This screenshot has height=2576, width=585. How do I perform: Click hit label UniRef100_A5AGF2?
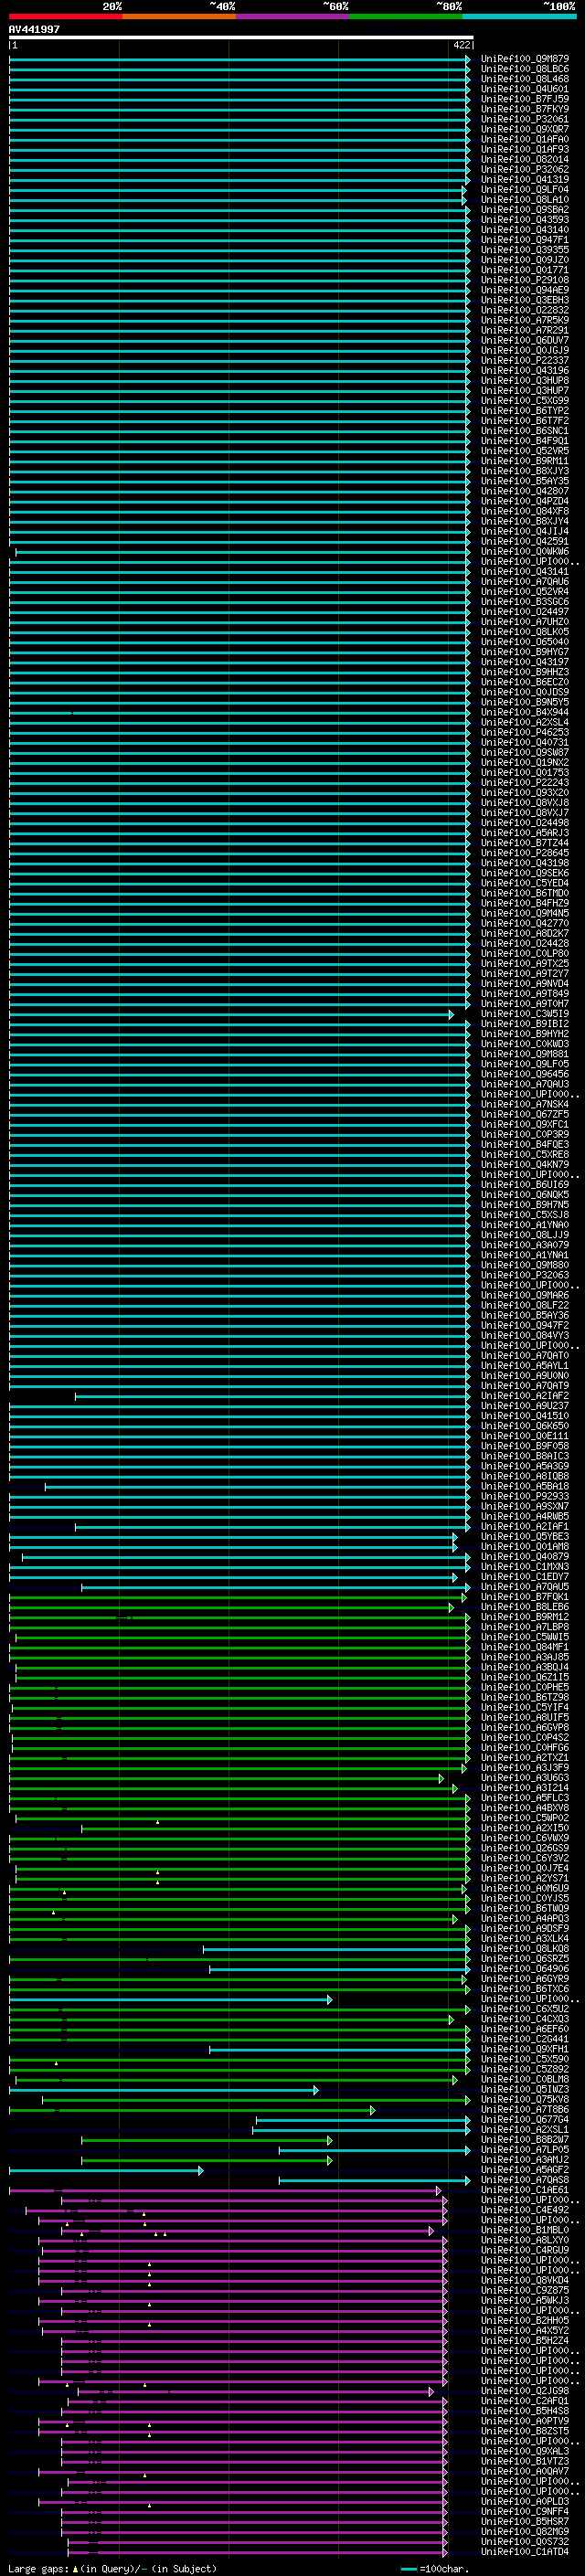click(x=524, y=2170)
